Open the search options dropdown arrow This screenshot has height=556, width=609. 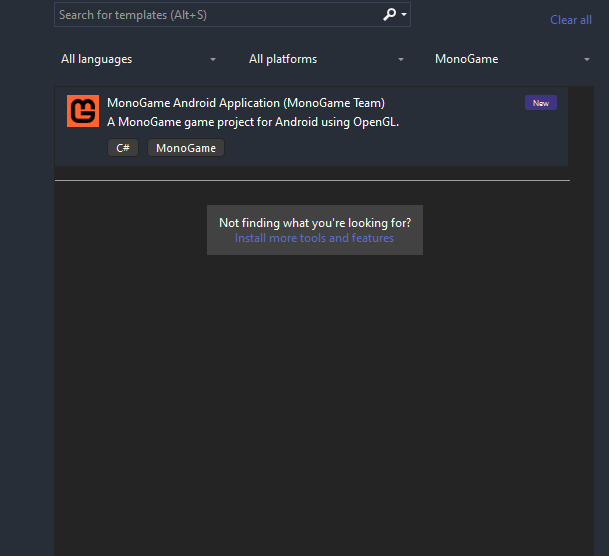[404, 15]
